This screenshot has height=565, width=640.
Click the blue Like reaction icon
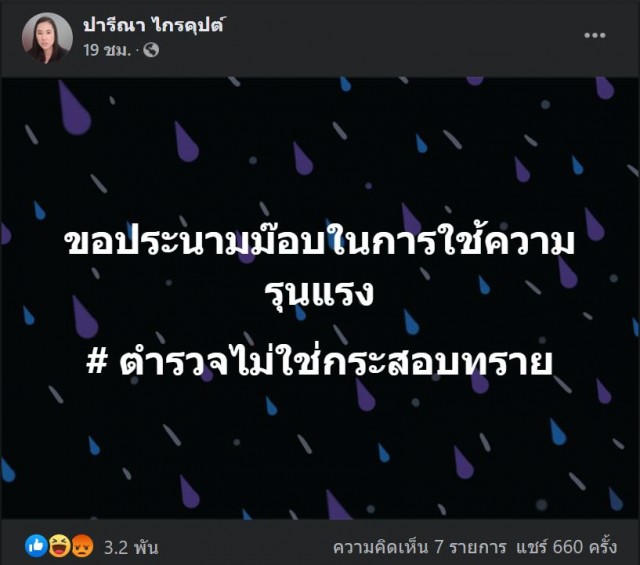click(36, 545)
